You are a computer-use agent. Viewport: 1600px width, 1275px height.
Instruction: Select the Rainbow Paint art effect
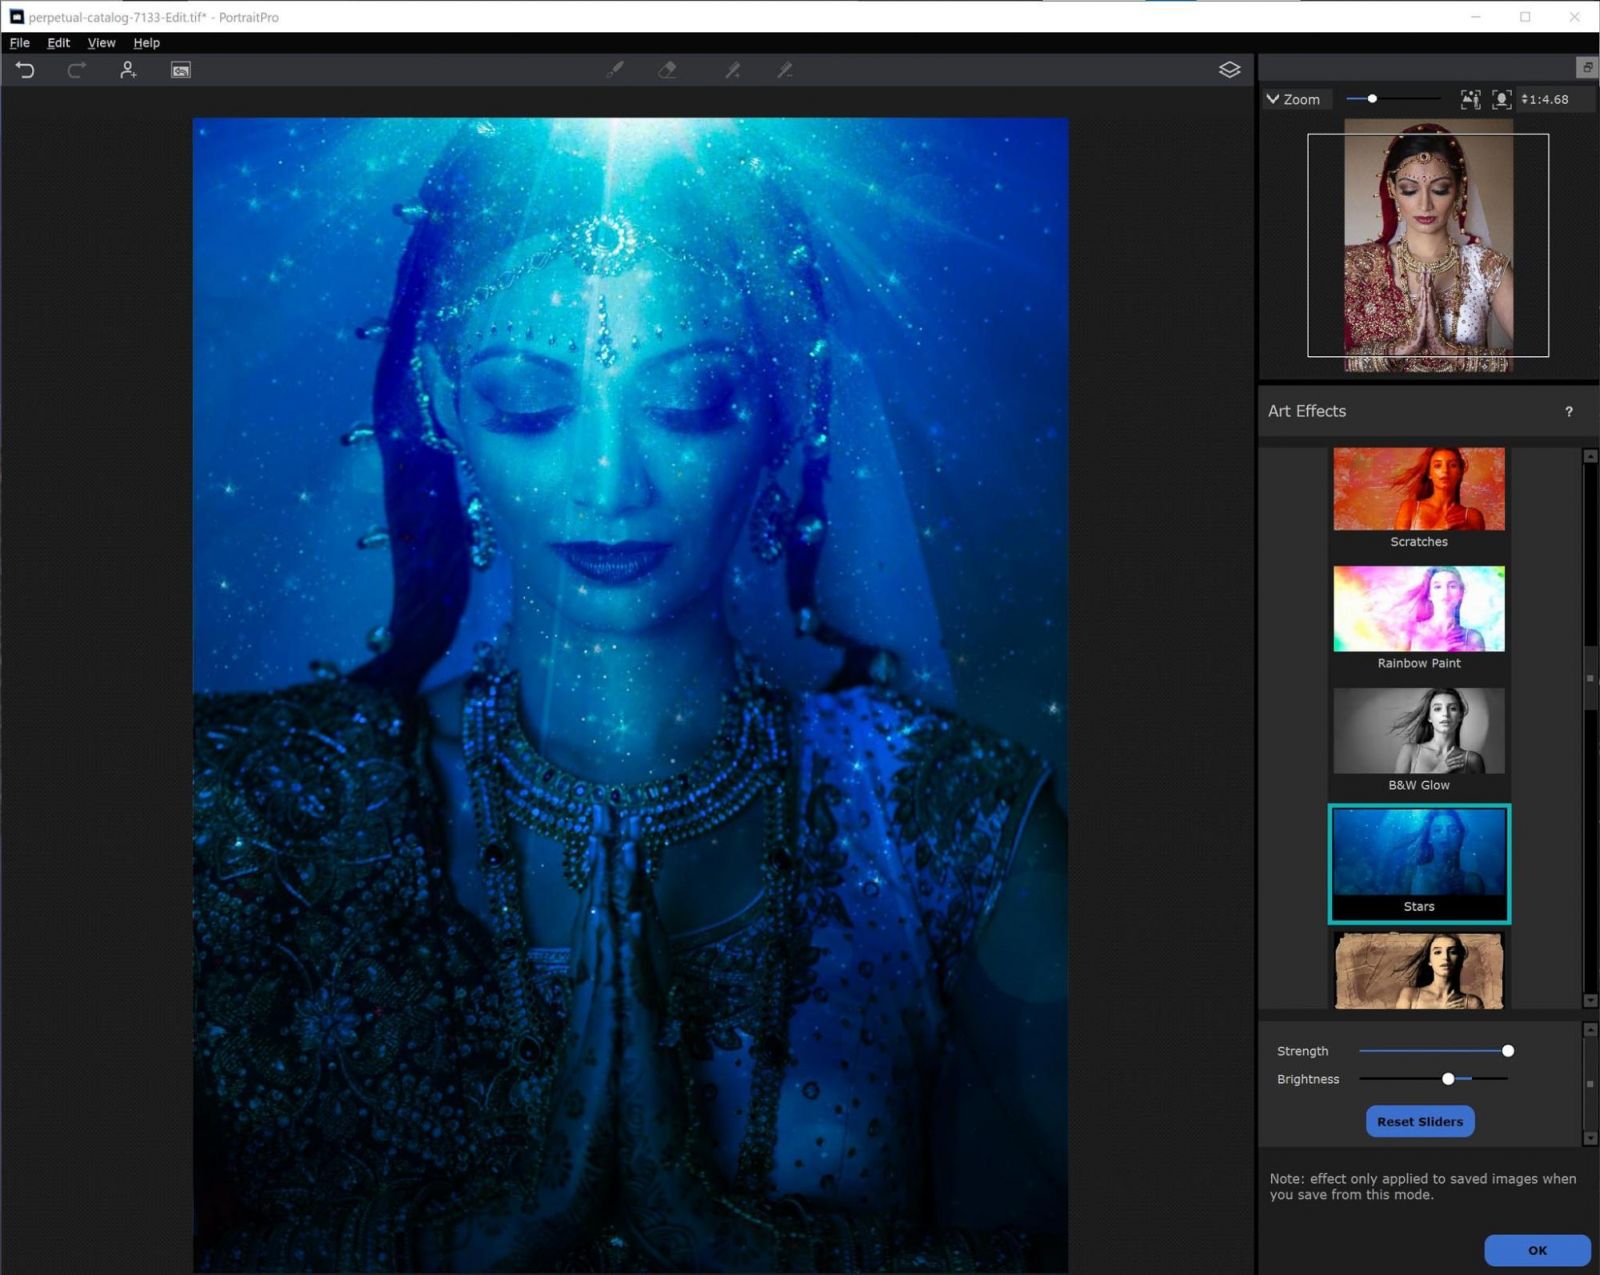1418,608
